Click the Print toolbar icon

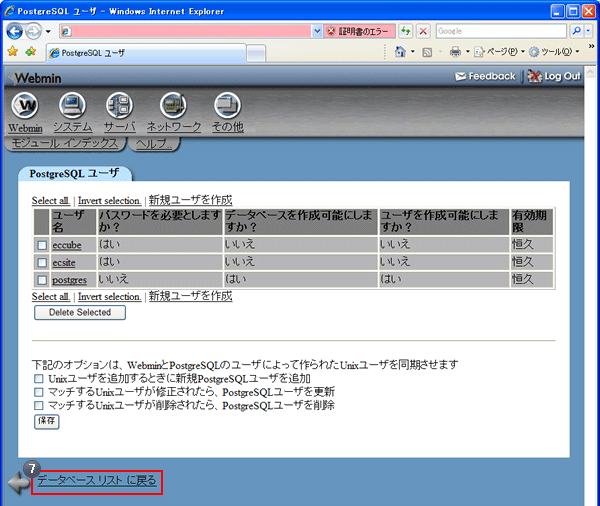[455, 51]
